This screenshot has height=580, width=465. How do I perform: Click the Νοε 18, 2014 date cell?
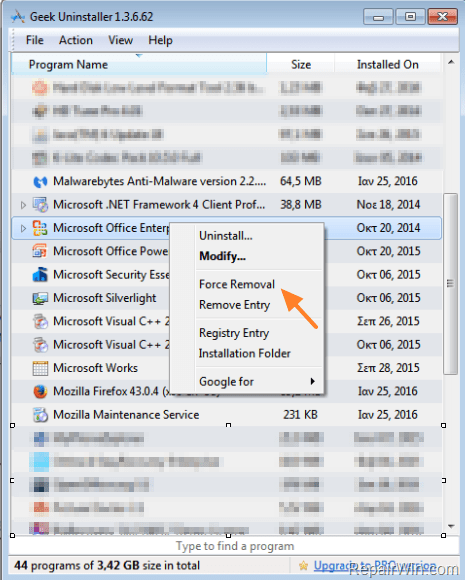[388, 205]
